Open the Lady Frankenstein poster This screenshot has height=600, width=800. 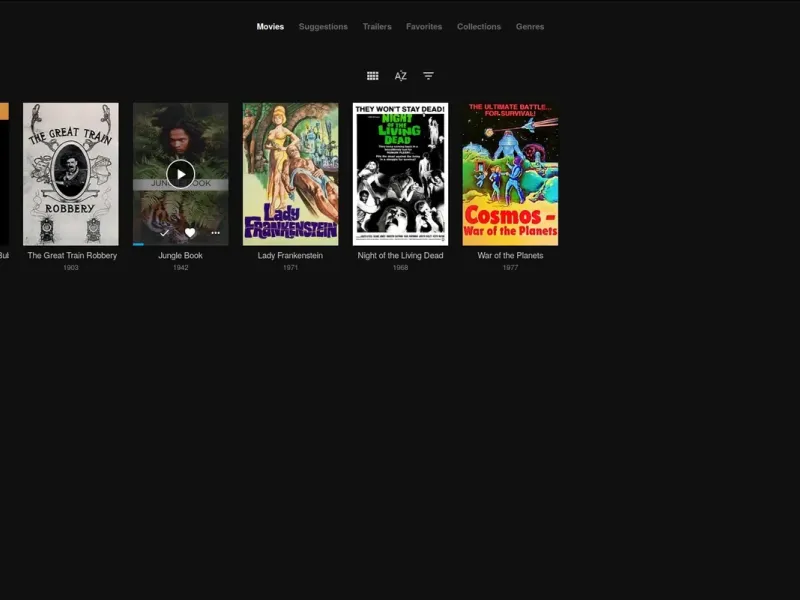290,174
